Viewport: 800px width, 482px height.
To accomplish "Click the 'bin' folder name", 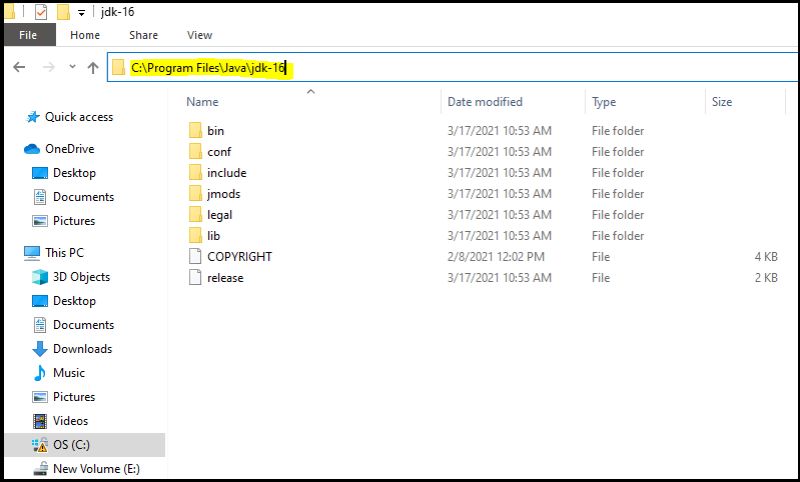I will (x=215, y=131).
